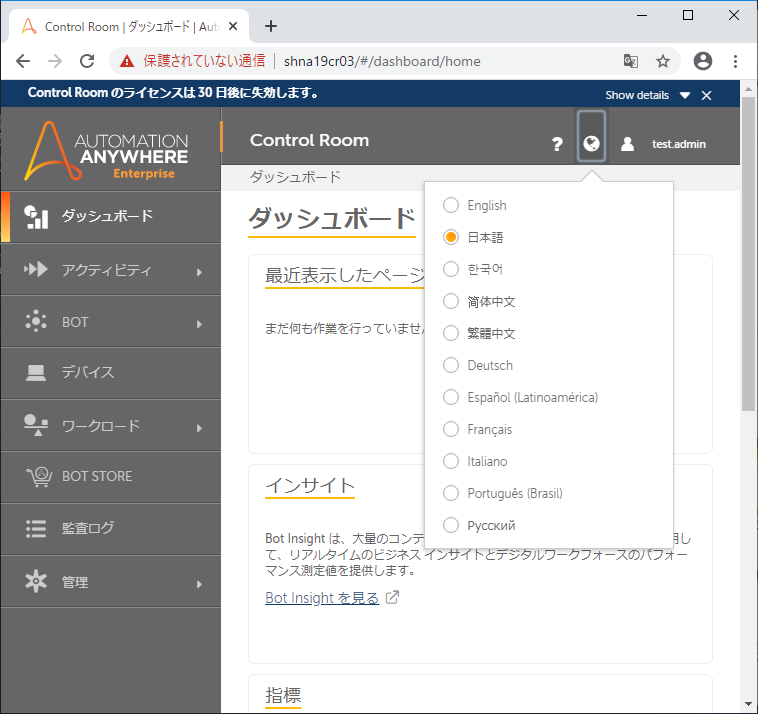
Task: Click the ワークロード icon in sidebar
Action: (36, 425)
